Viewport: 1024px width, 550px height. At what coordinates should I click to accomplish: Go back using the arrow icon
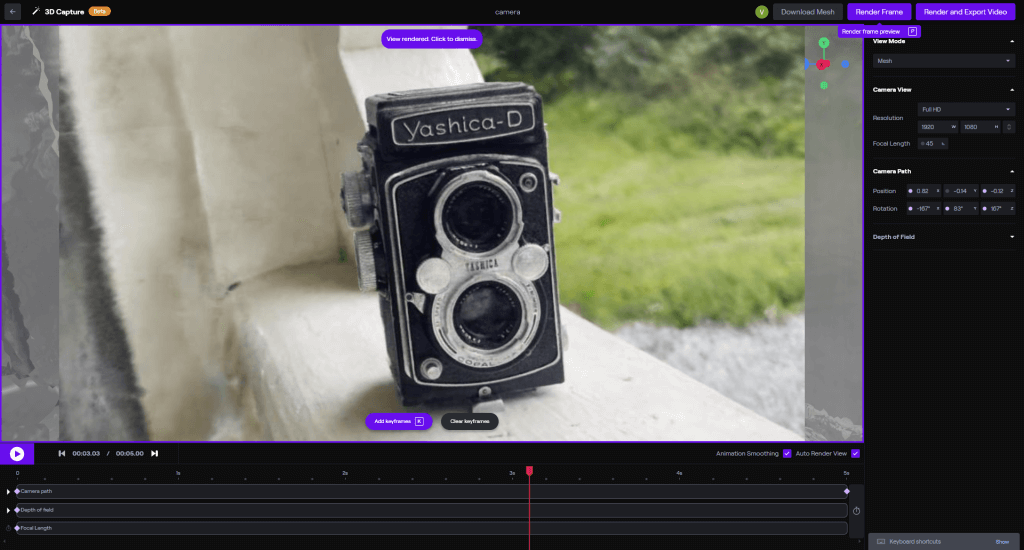click(x=12, y=12)
